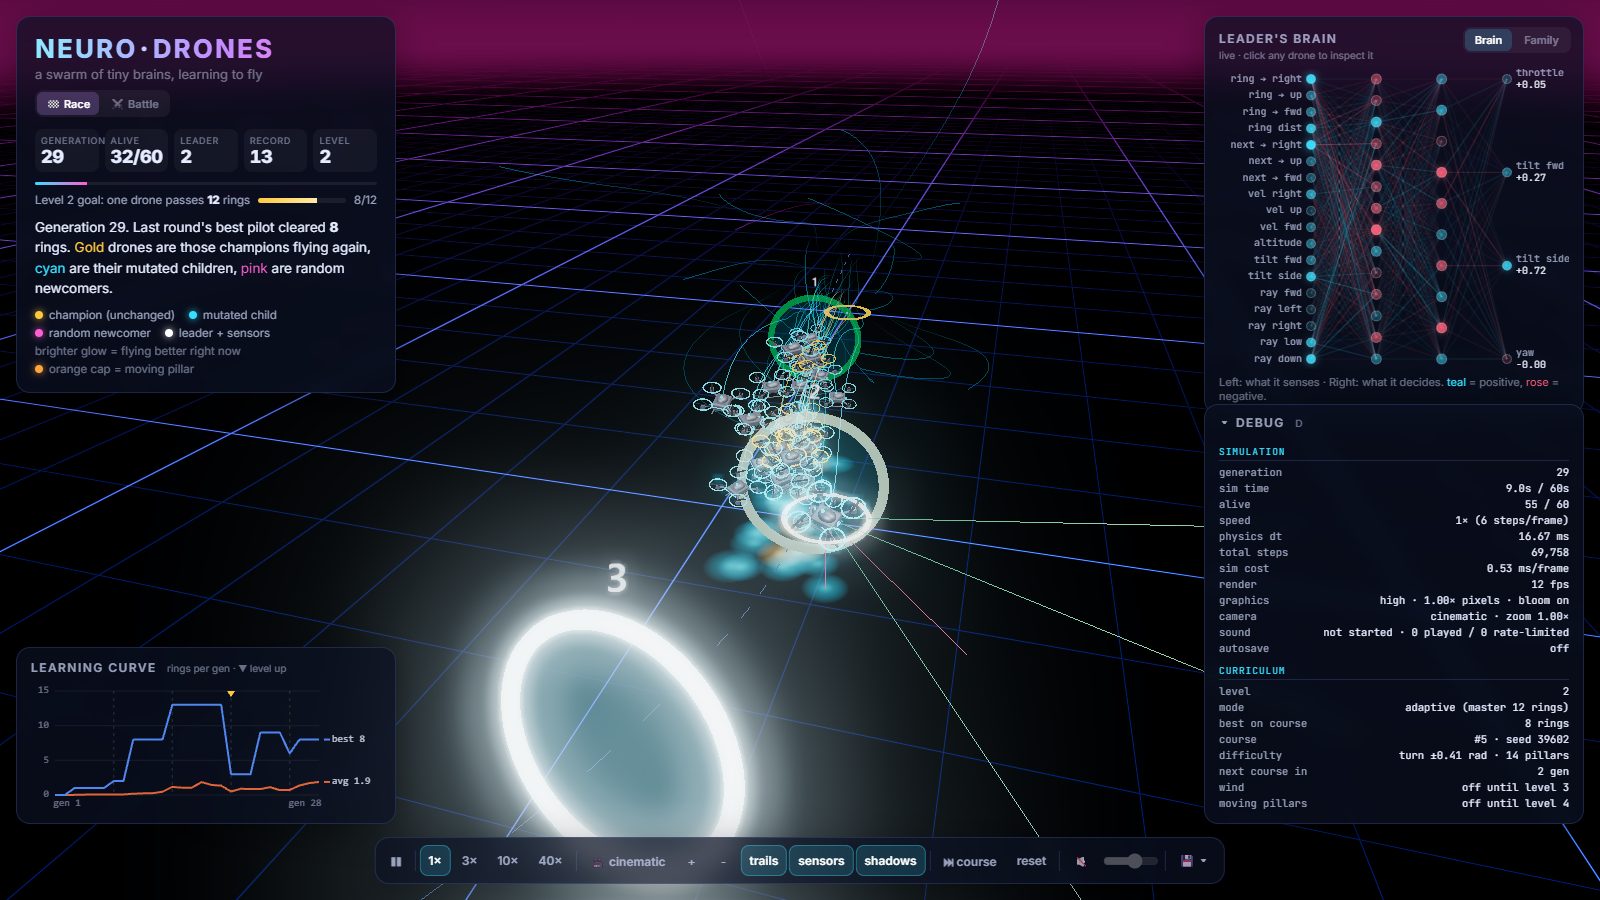Switch to the Brain tab

(x=1488, y=40)
